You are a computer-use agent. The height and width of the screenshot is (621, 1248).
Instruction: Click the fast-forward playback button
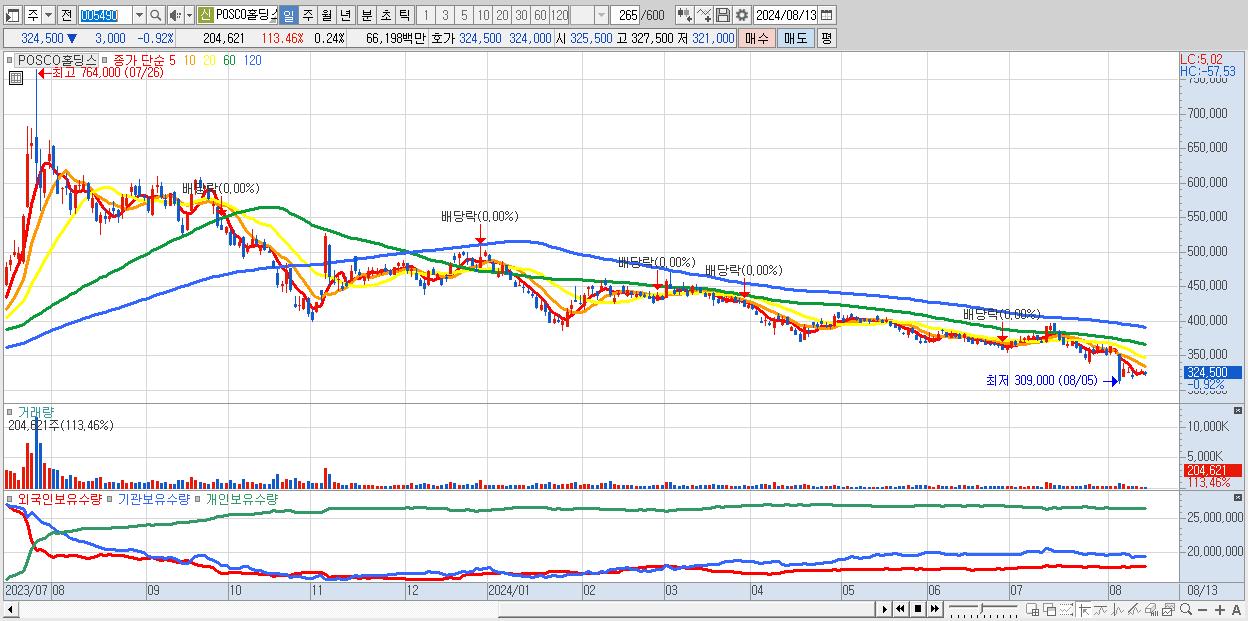(934, 609)
